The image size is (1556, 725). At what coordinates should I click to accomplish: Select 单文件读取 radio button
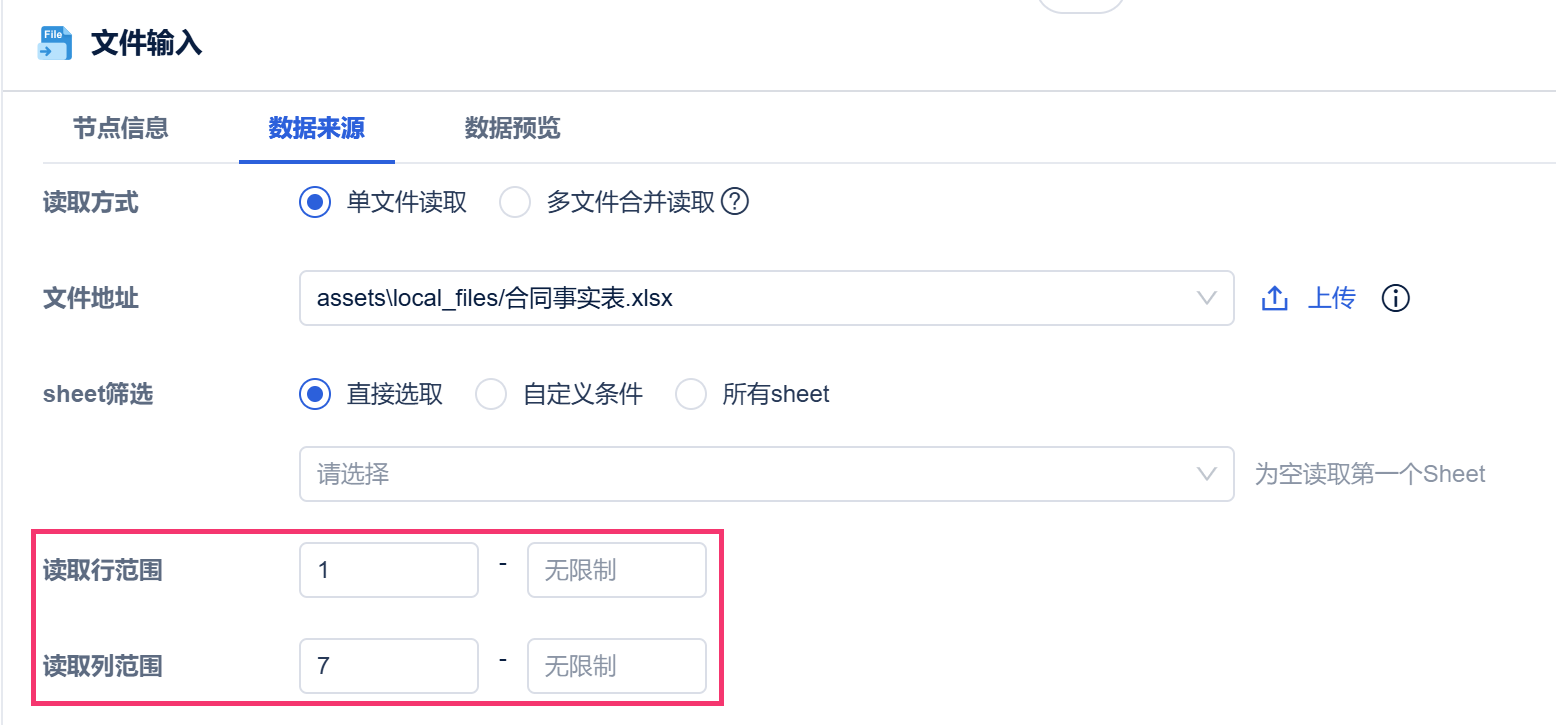(x=315, y=203)
